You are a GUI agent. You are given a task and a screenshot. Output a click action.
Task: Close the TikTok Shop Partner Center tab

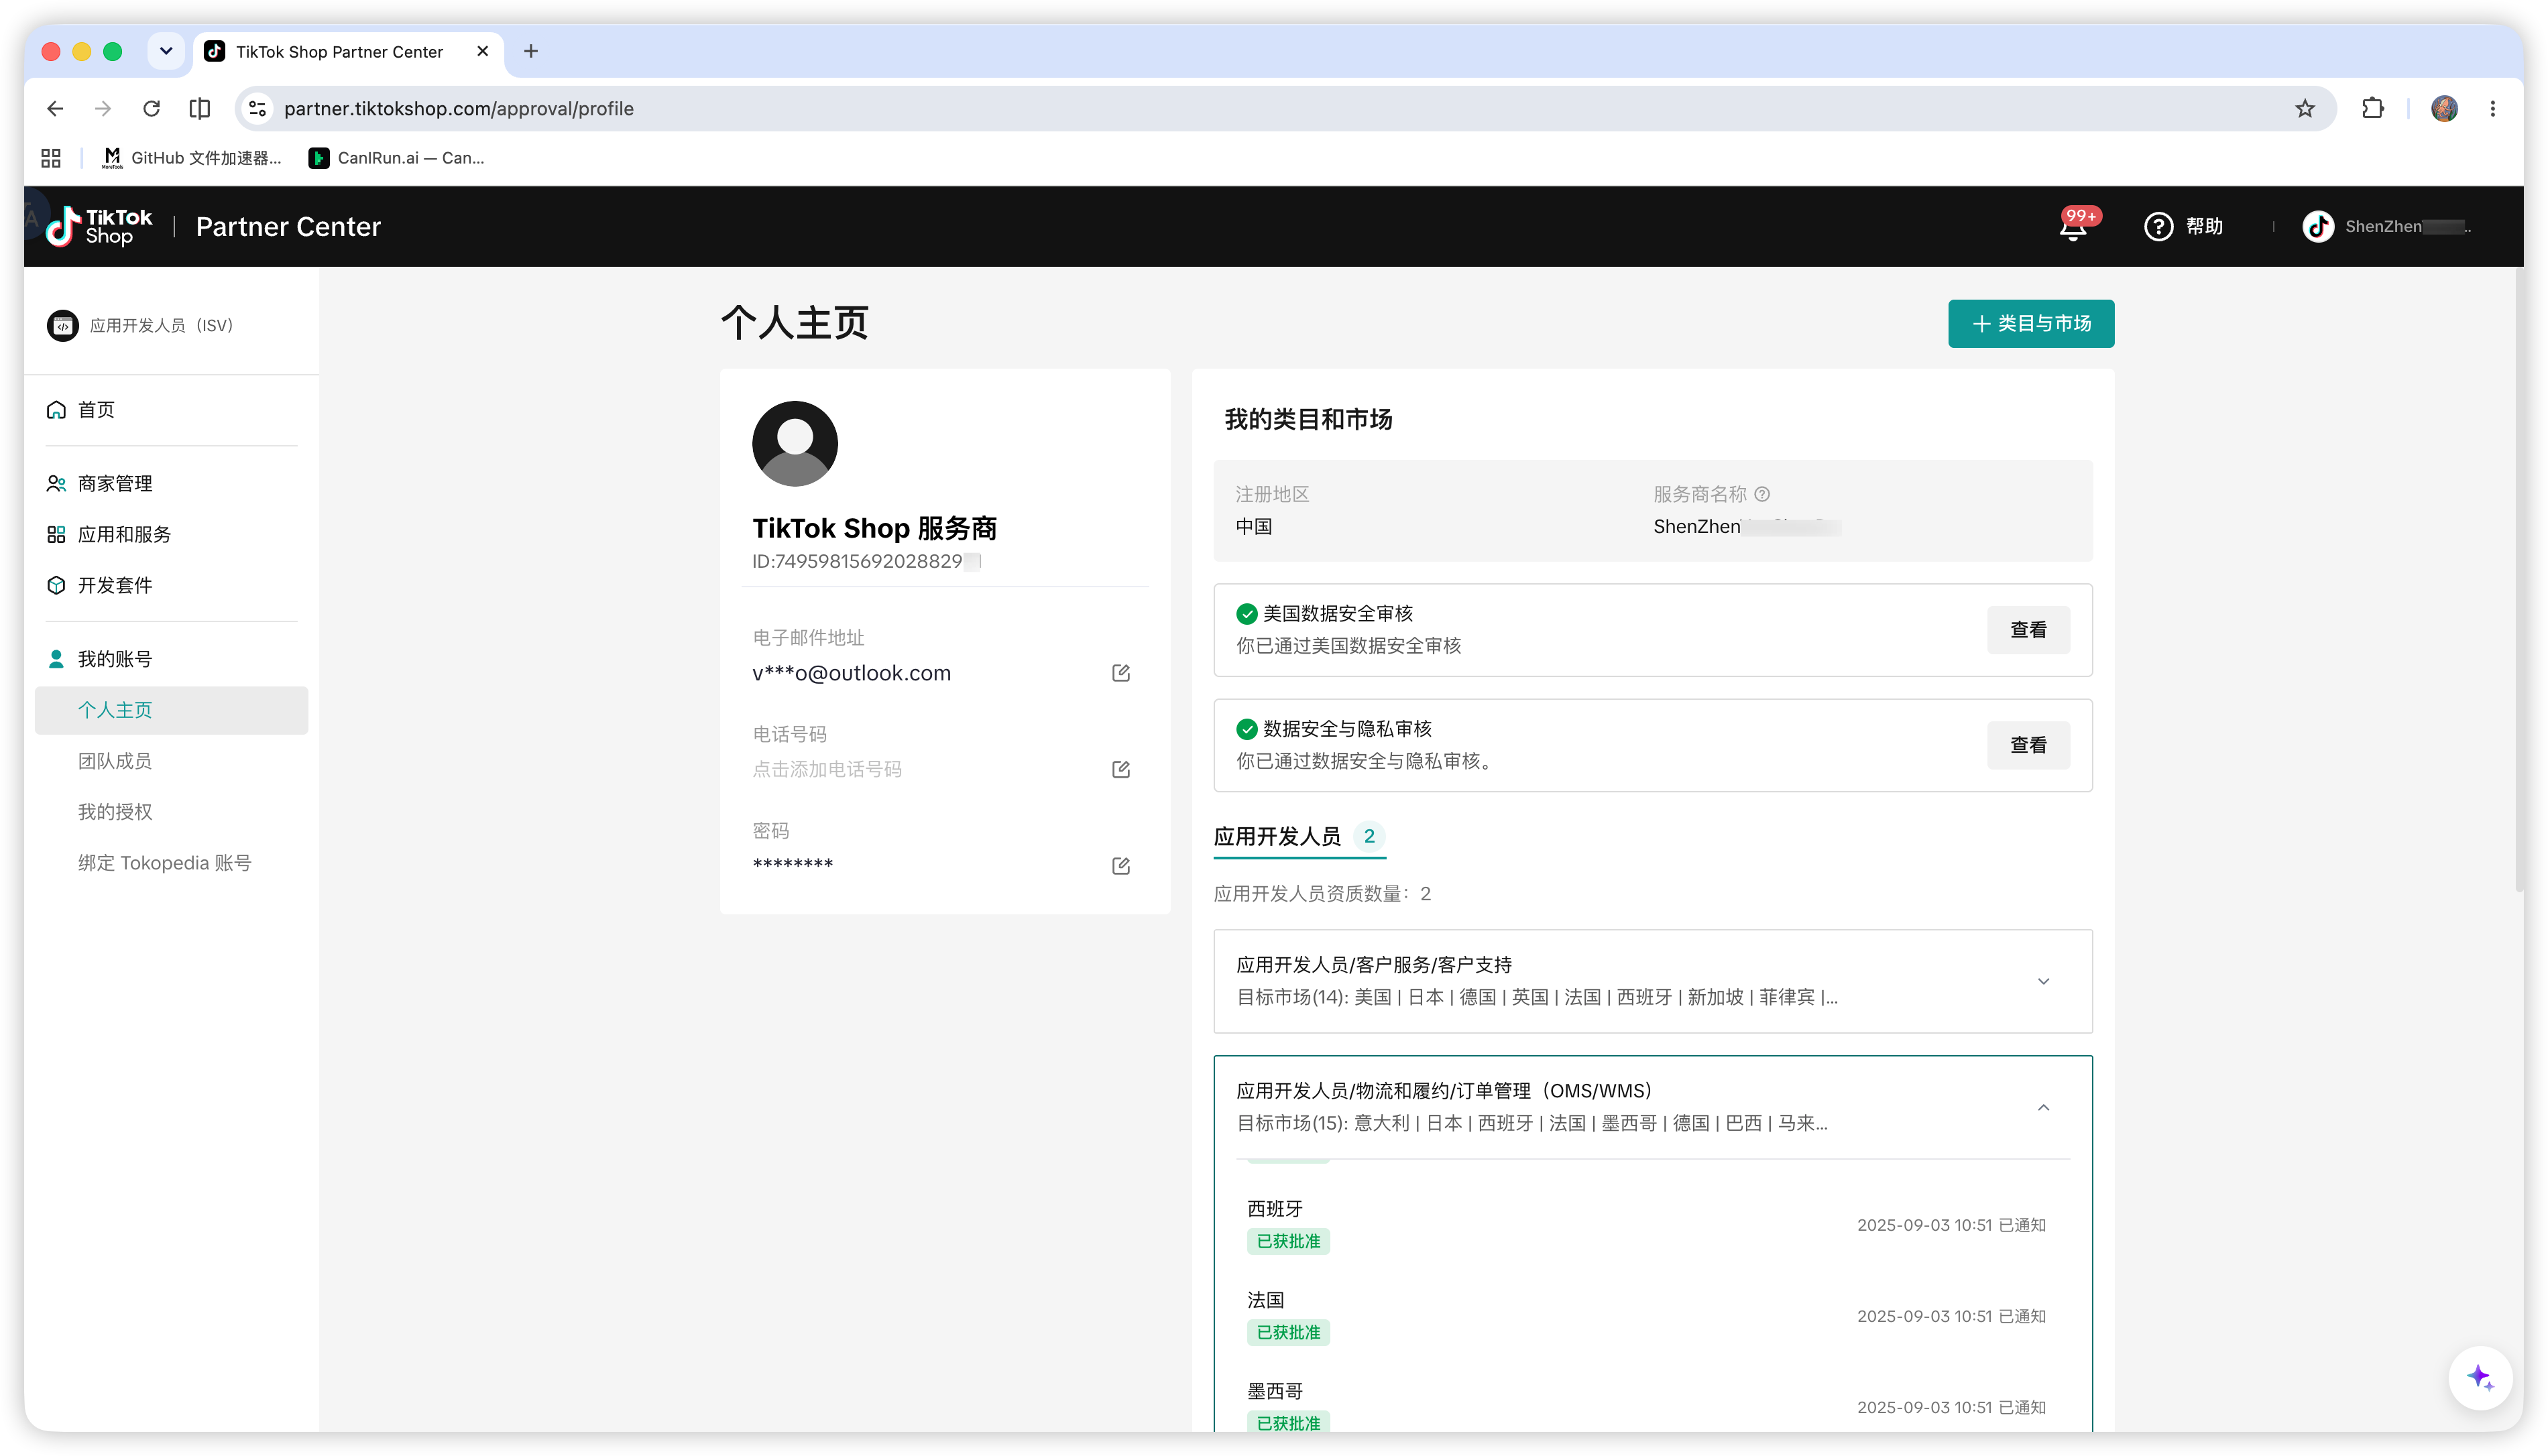click(x=483, y=51)
